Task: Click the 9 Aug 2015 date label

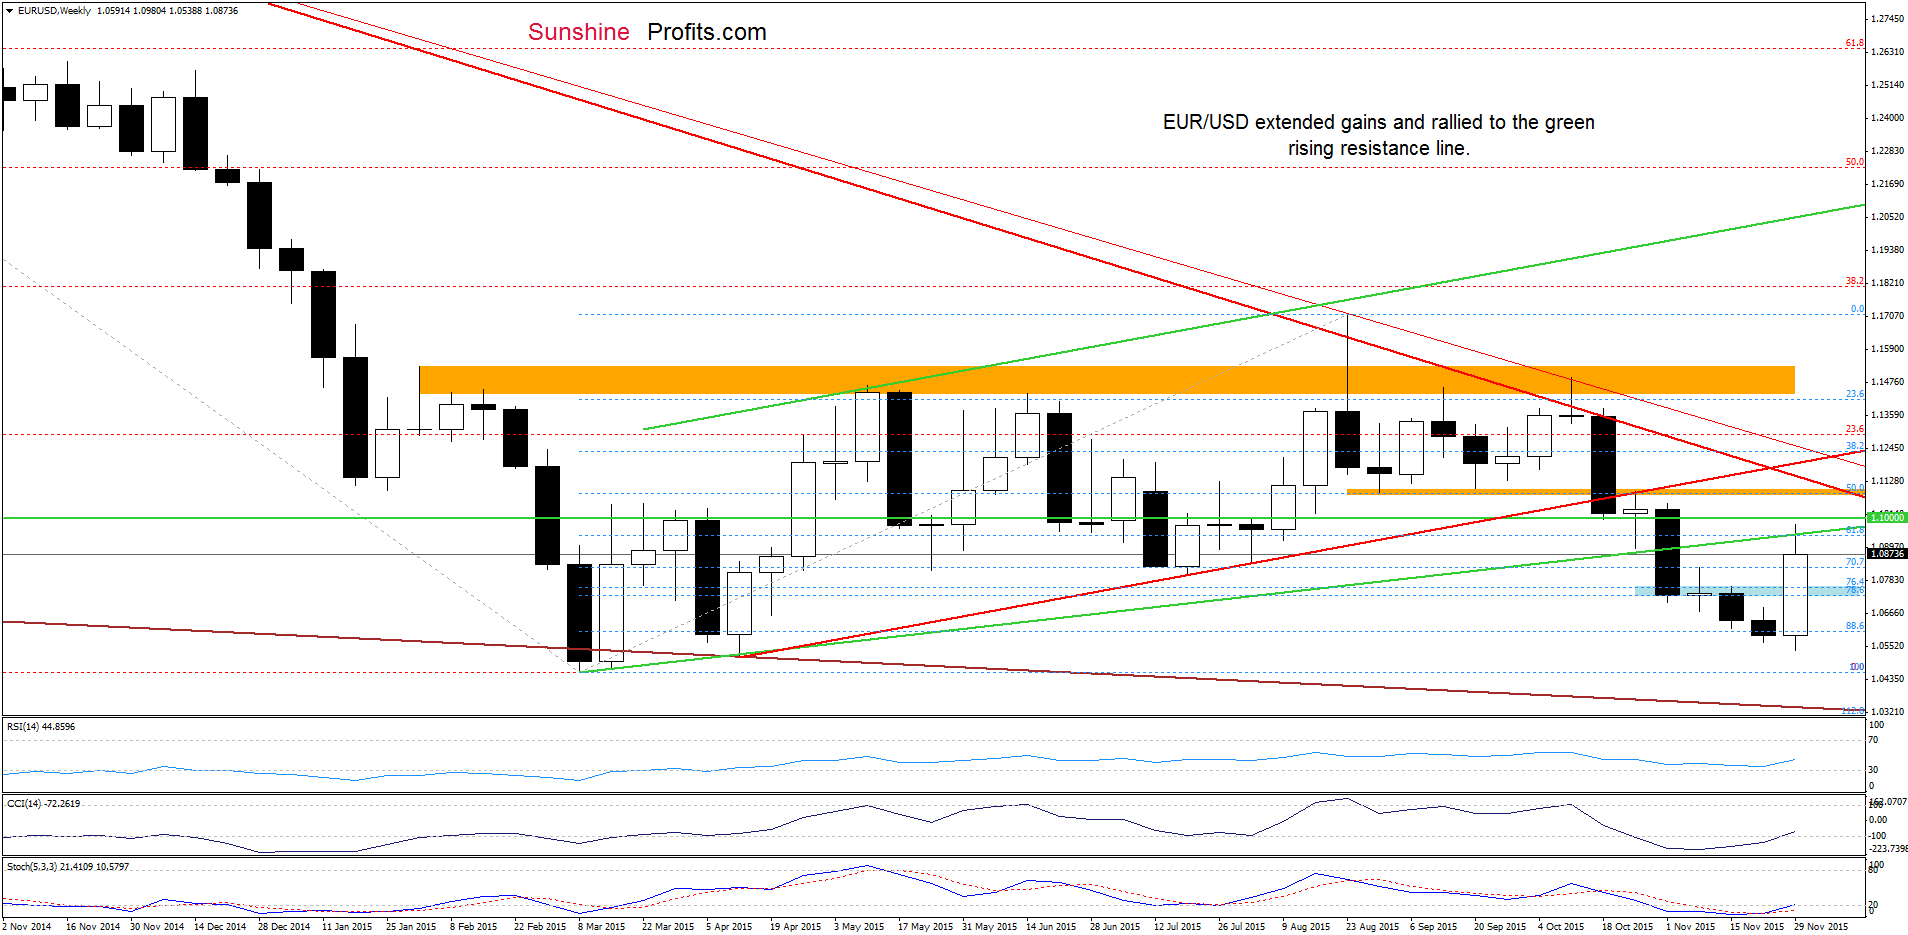Action: click(x=1306, y=927)
